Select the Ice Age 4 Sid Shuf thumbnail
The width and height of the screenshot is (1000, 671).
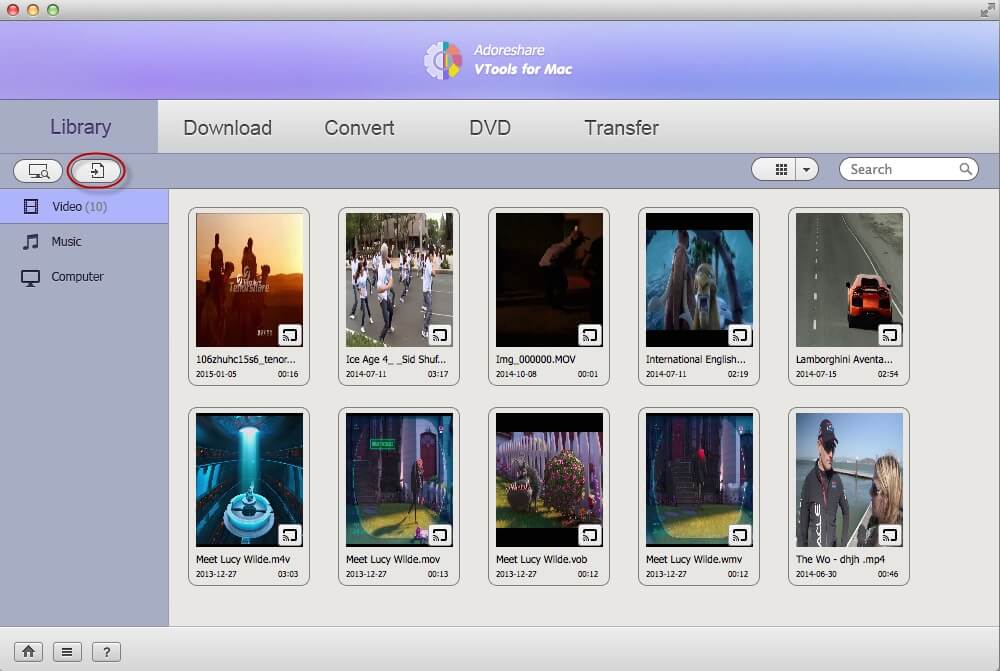point(399,280)
